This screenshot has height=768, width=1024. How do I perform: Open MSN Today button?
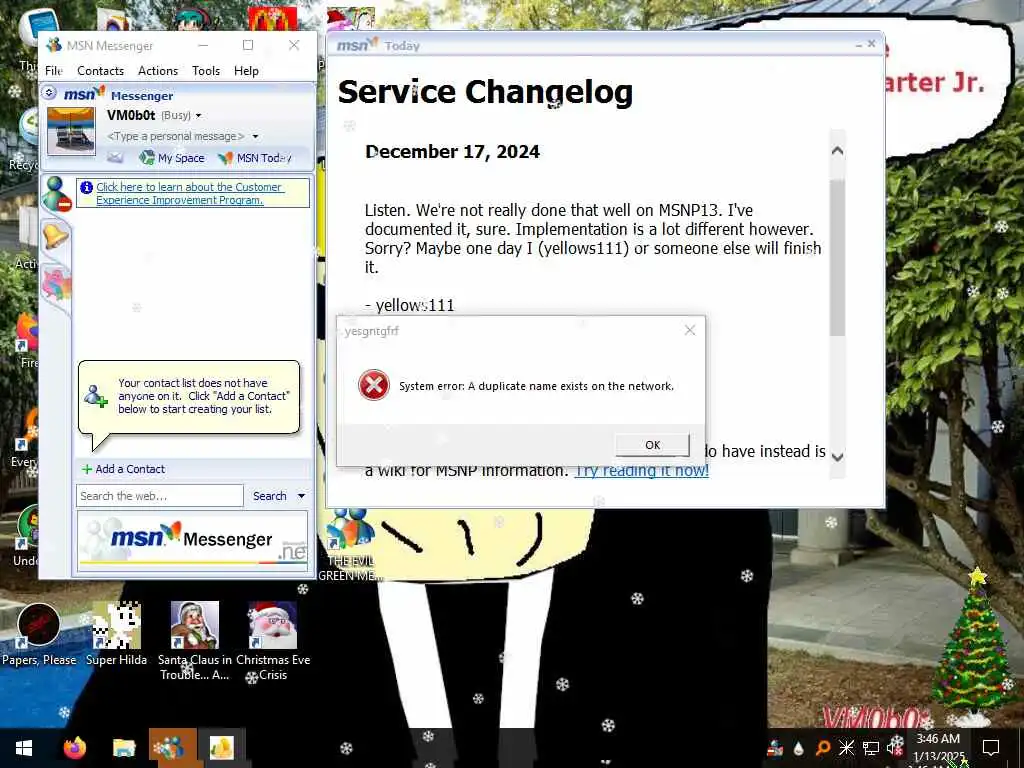tap(255, 157)
